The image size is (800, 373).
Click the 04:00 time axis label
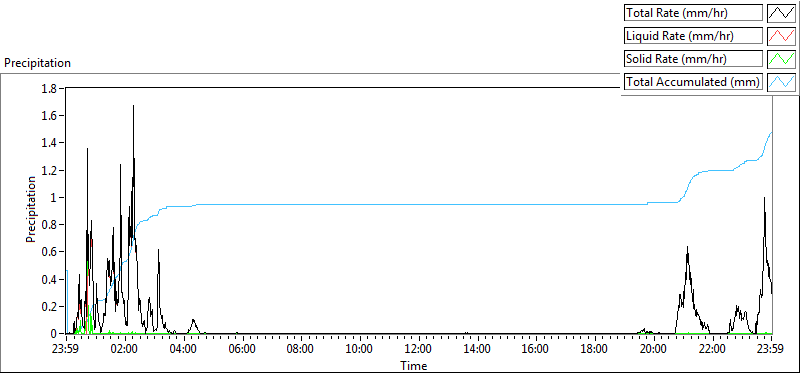(x=184, y=350)
